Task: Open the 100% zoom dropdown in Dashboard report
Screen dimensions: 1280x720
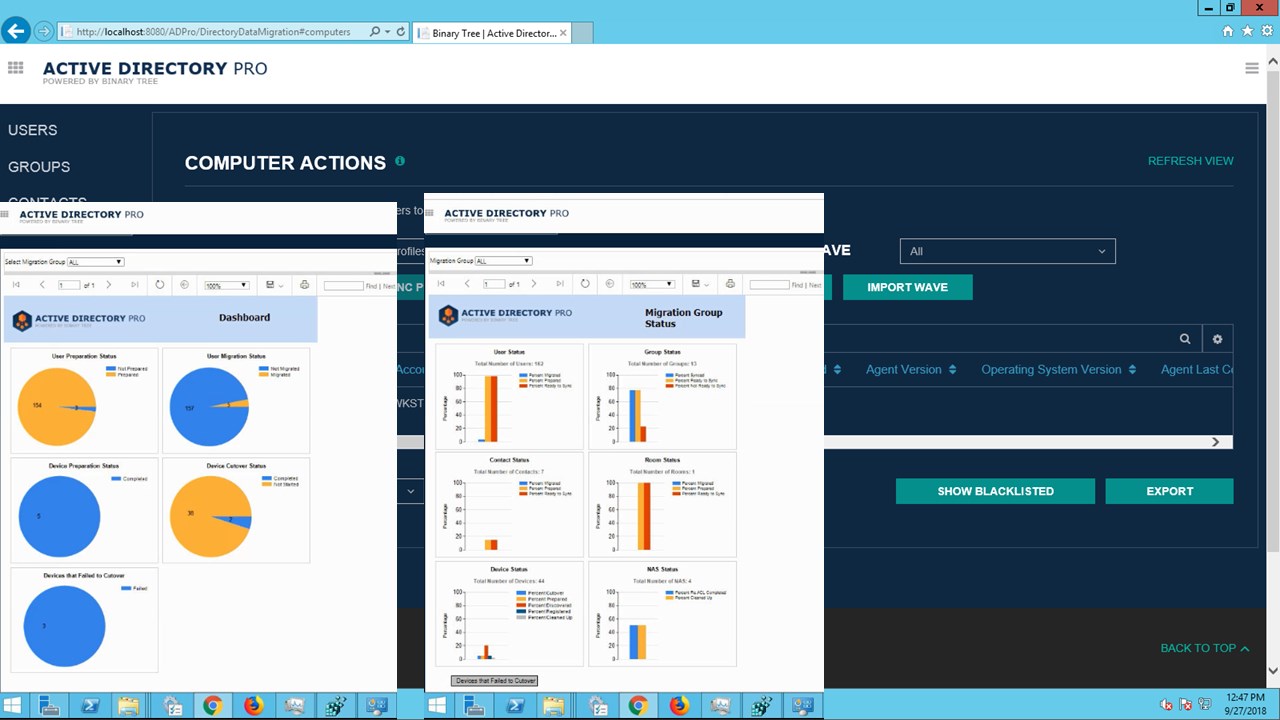Action: [x=227, y=285]
